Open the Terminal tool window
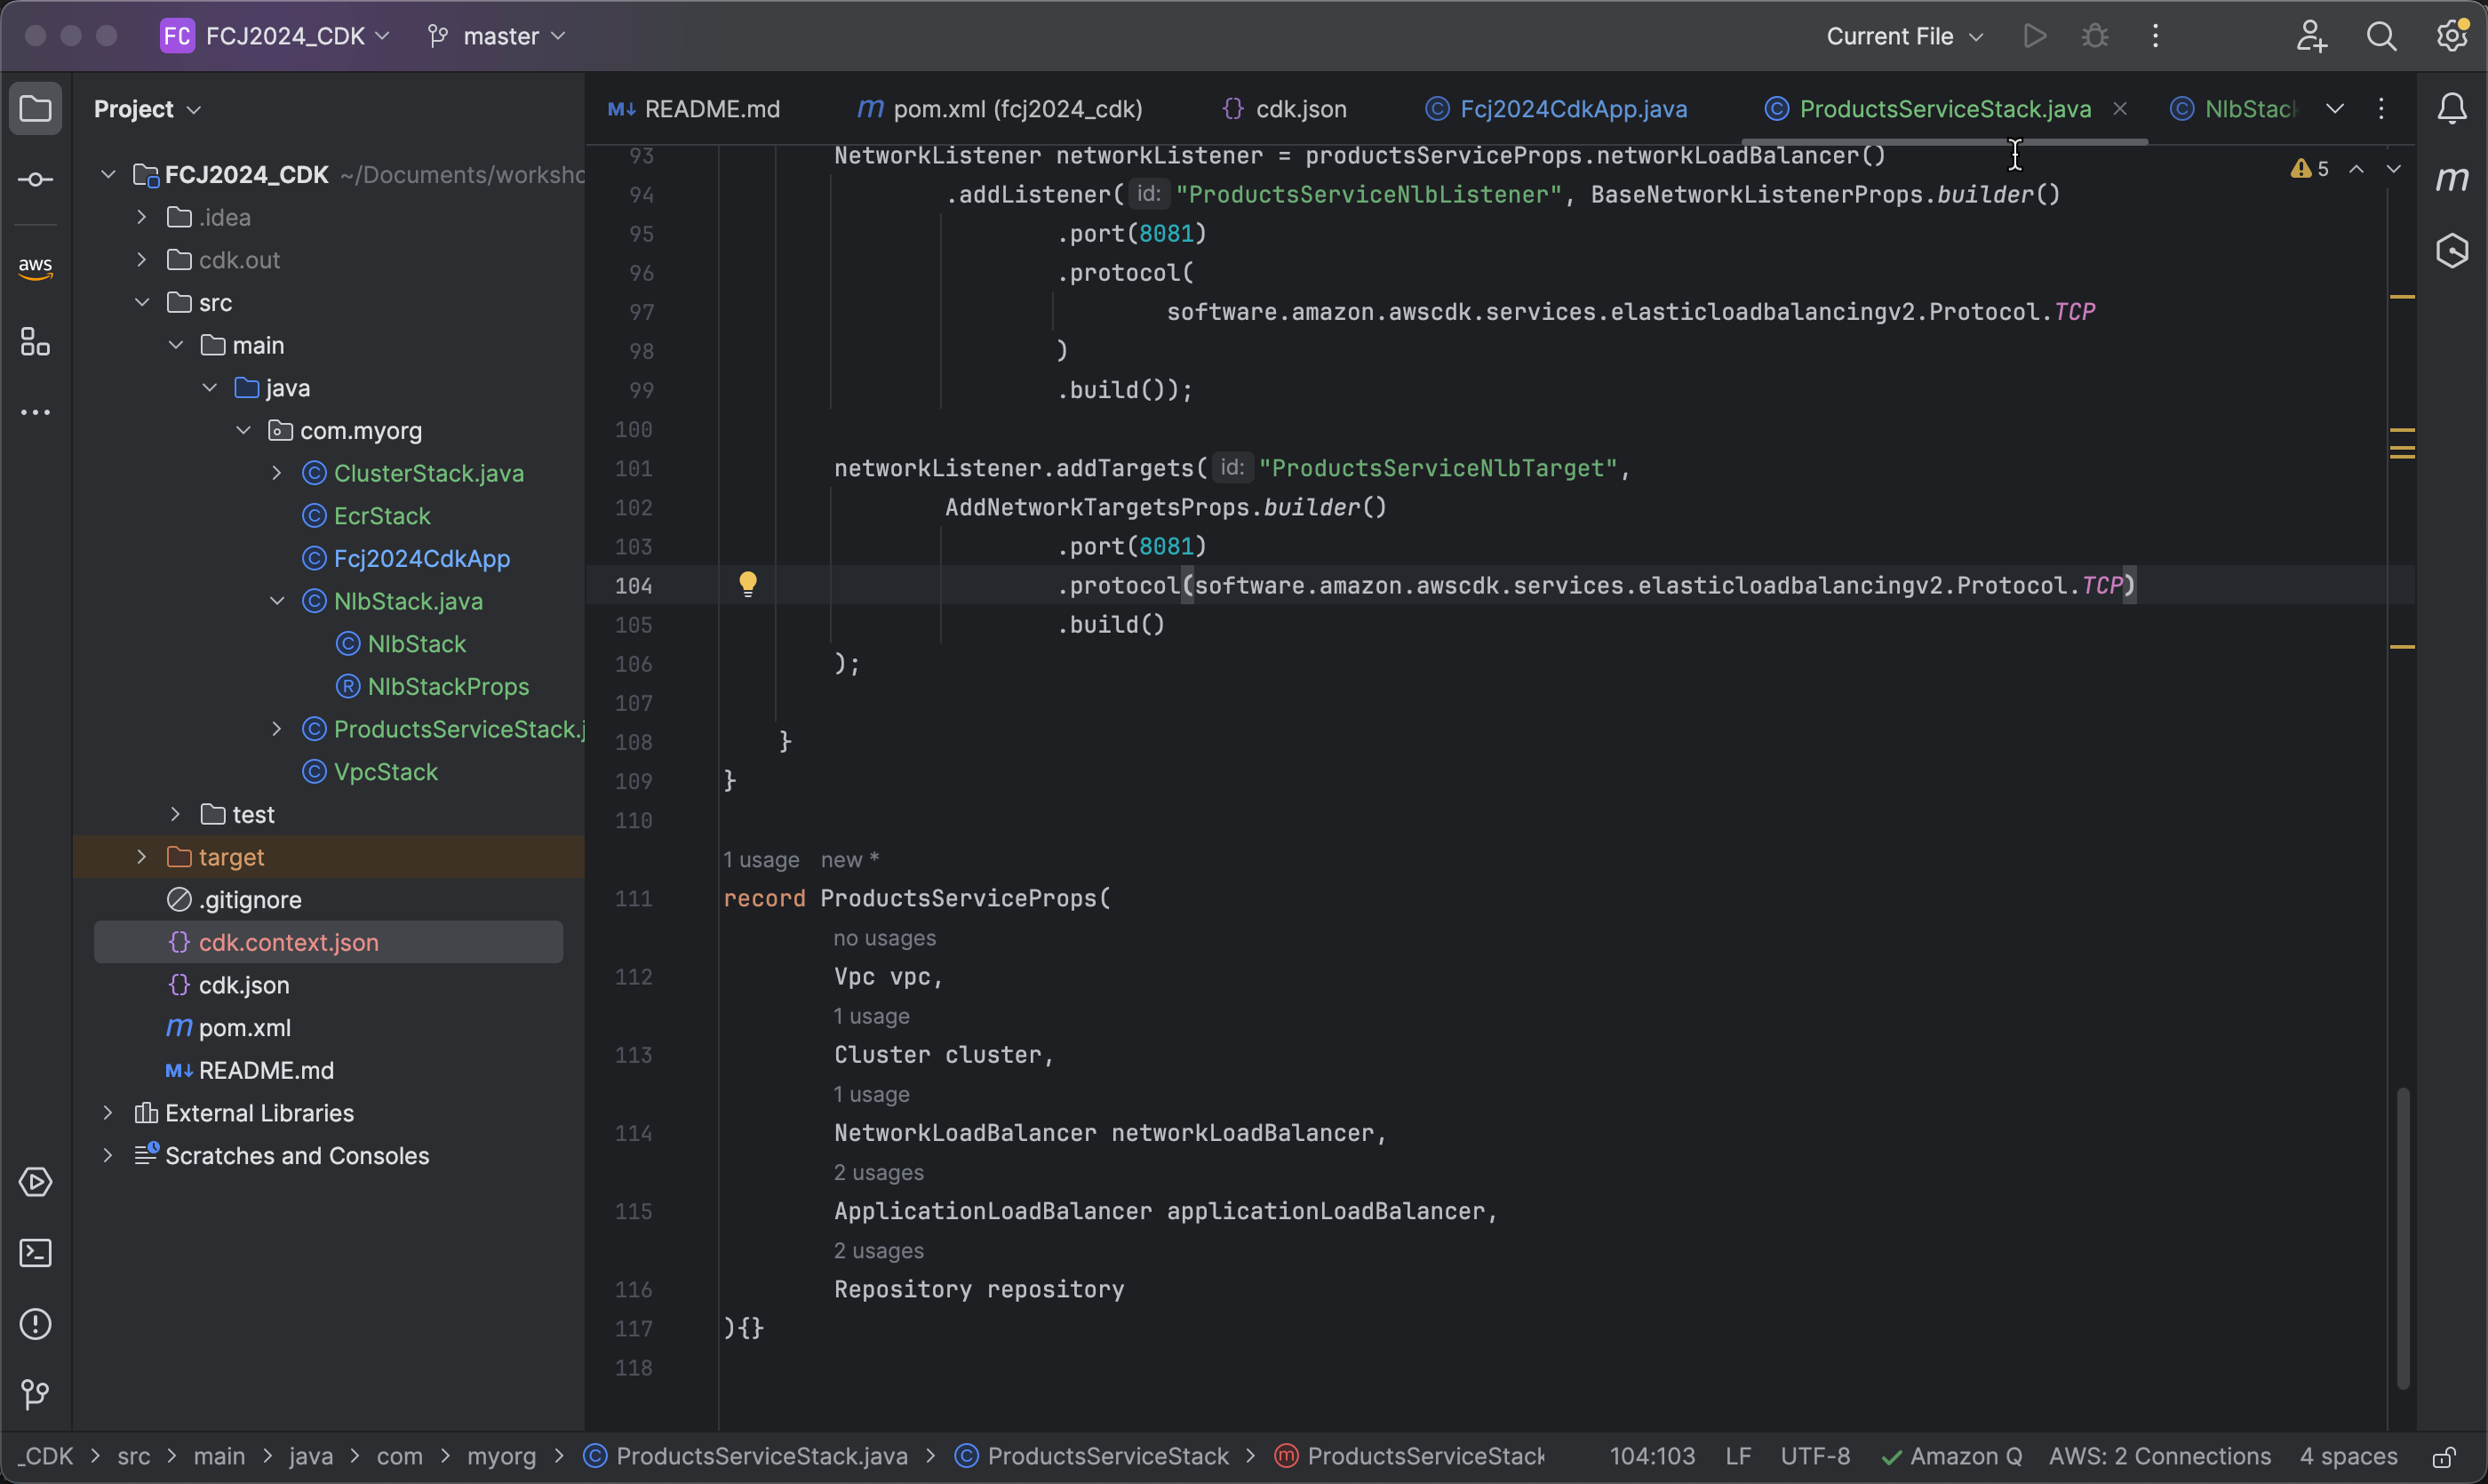 point(36,1253)
